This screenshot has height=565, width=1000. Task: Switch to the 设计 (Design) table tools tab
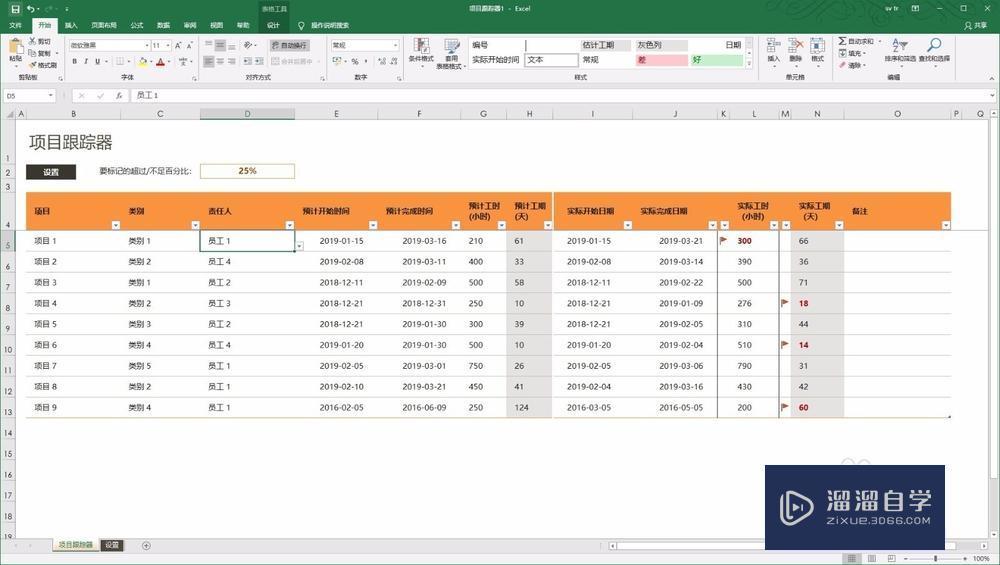[274, 26]
